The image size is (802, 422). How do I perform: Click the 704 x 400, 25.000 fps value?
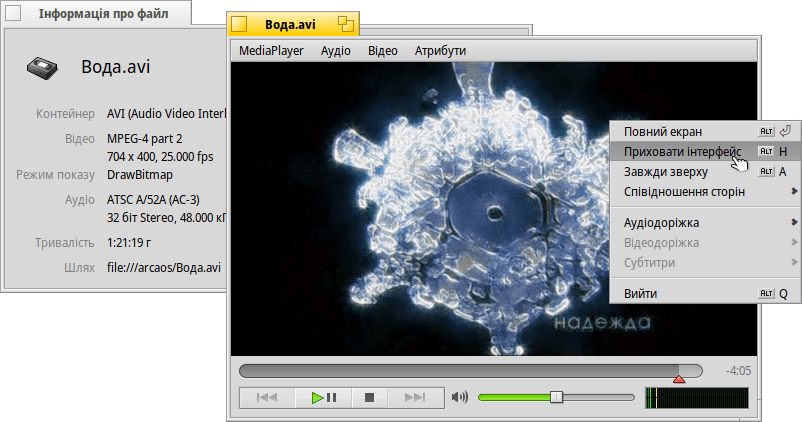click(x=160, y=157)
